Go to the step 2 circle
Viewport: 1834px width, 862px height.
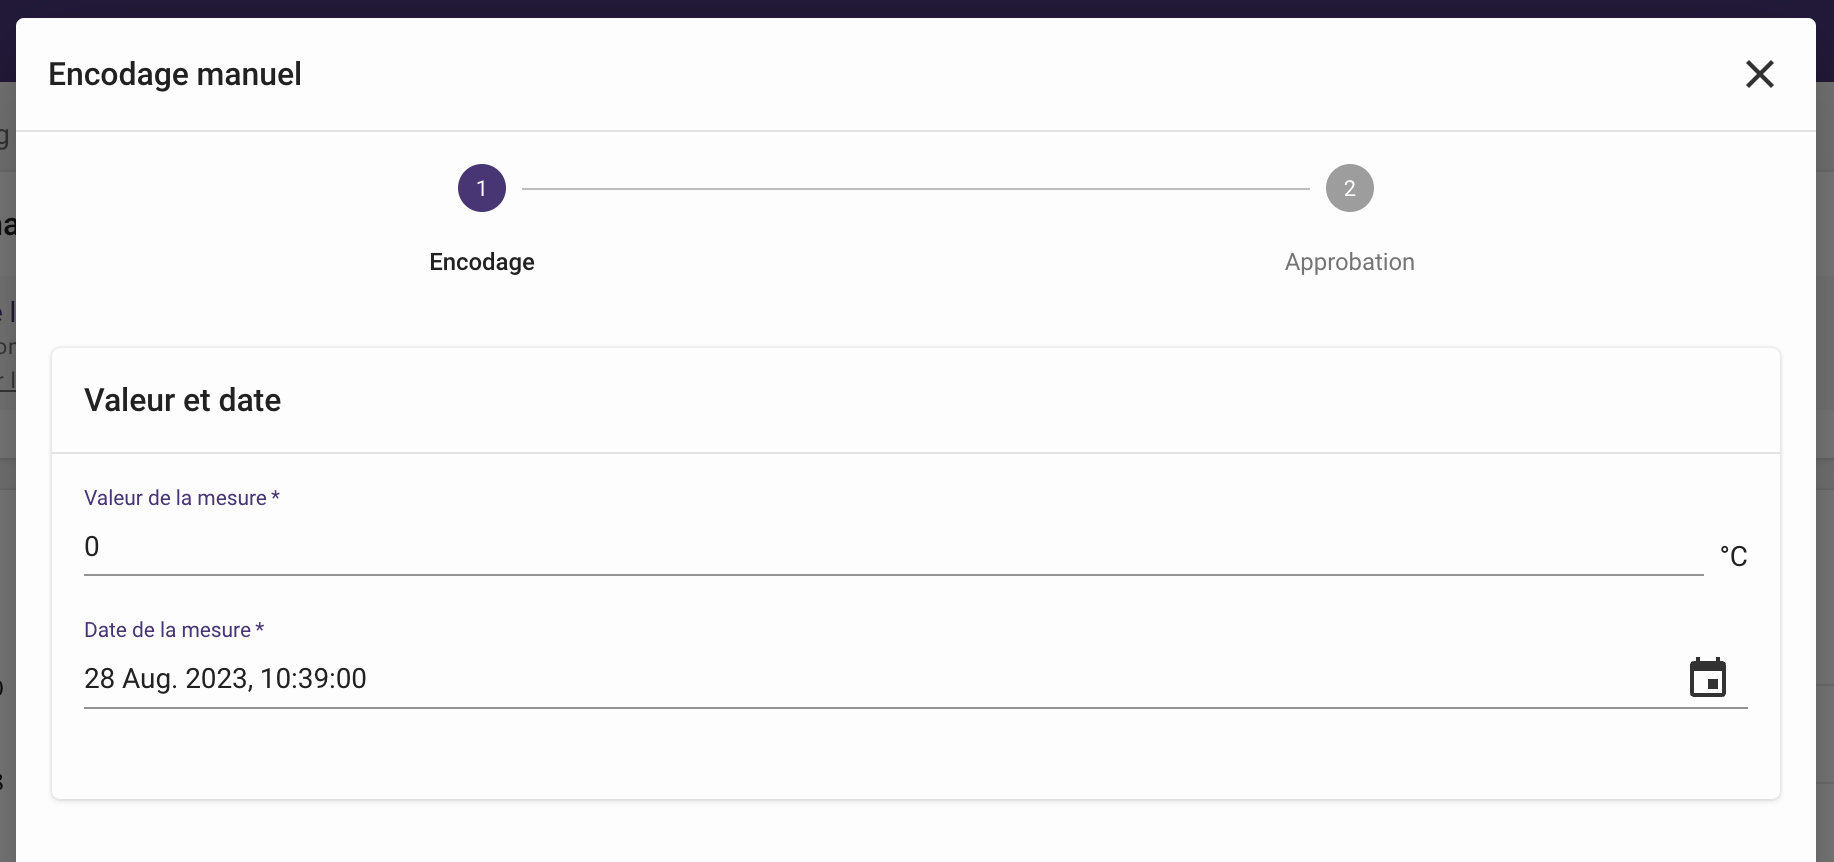tap(1349, 188)
